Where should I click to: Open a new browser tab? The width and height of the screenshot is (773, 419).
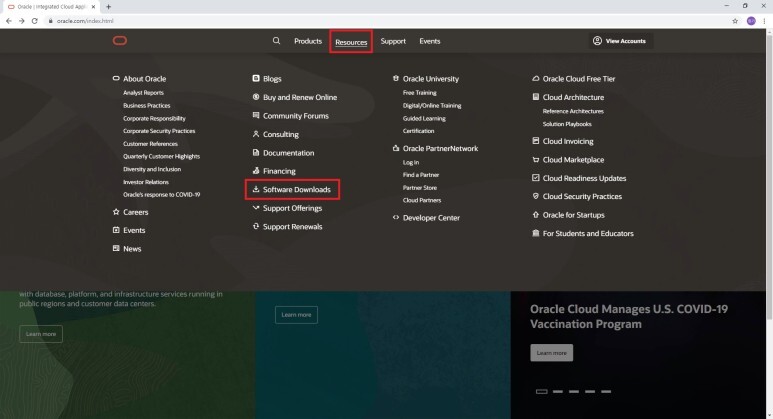coord(108,7)
